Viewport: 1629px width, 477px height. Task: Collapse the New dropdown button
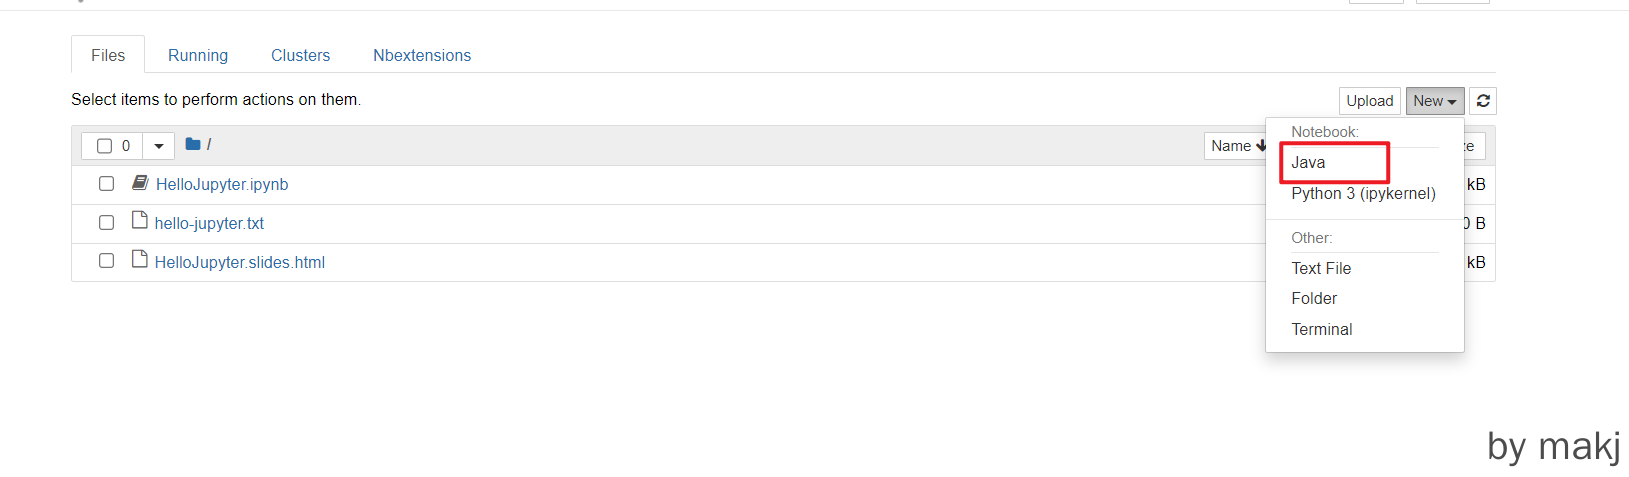pos(1434,101)
